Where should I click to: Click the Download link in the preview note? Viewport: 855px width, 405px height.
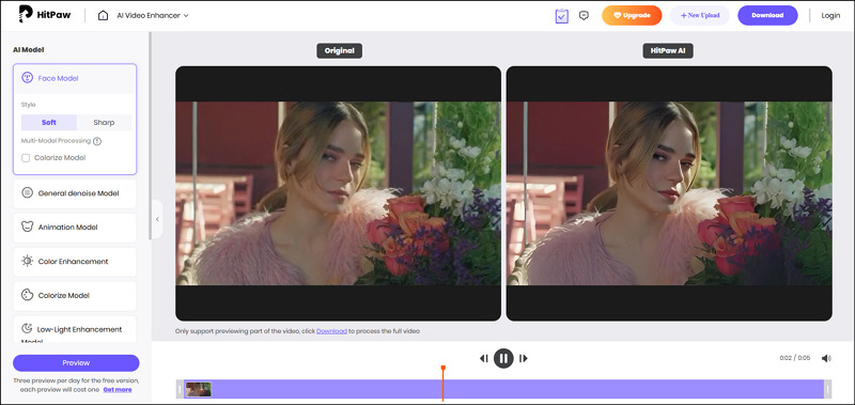click(x=332, y=331)
